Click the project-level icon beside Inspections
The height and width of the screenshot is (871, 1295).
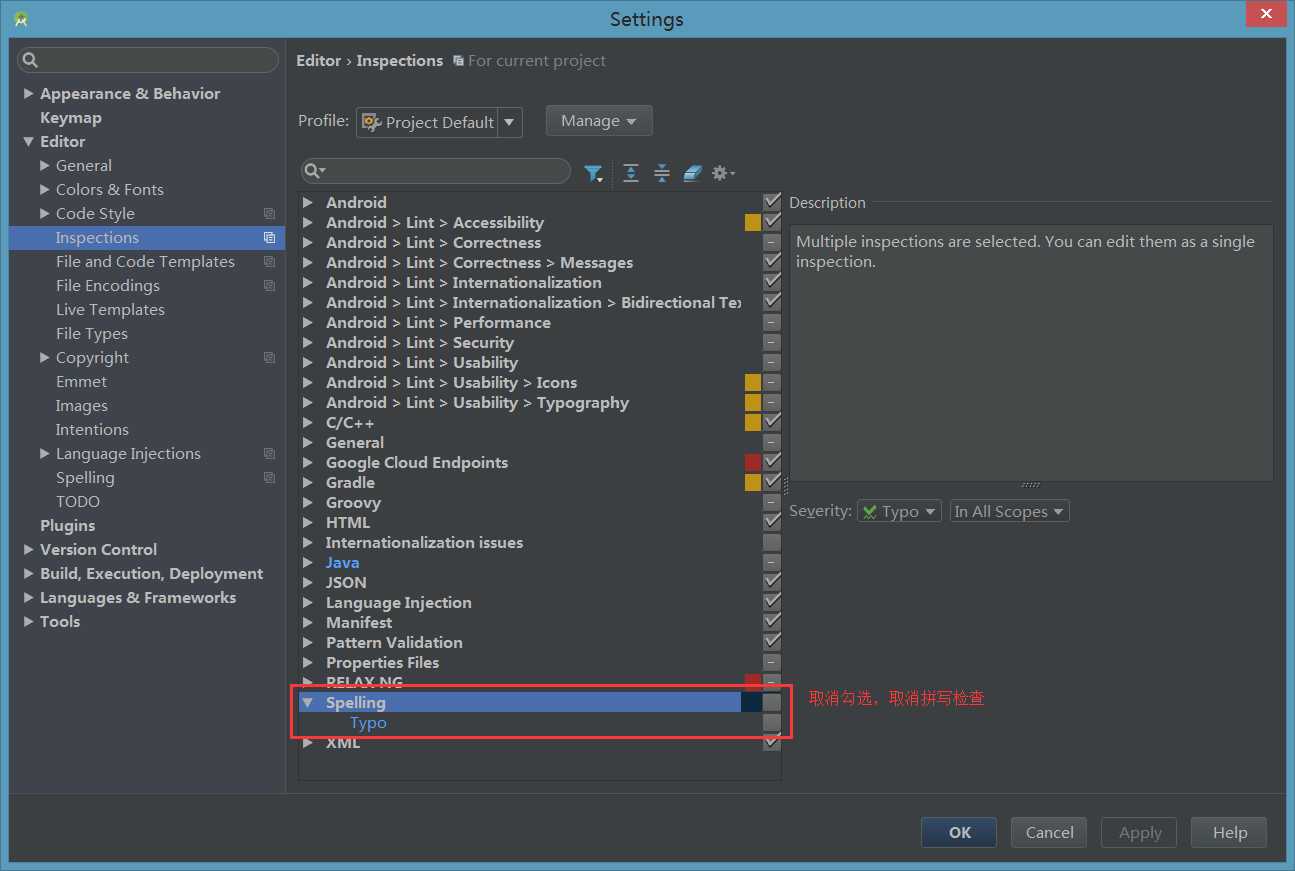(x=269, y=238)
